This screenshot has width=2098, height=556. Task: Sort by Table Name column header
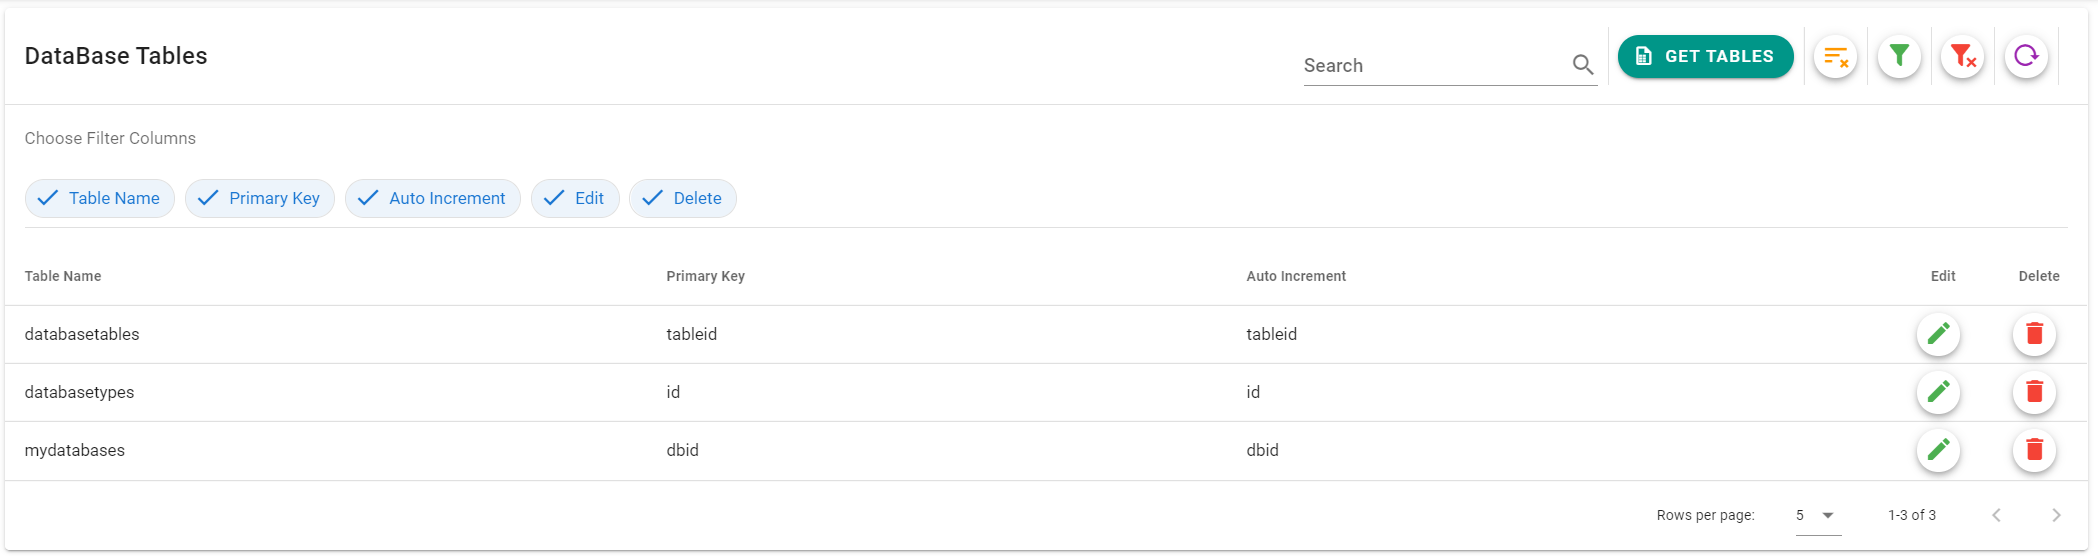pyautogui.click(x=63, y=276)
